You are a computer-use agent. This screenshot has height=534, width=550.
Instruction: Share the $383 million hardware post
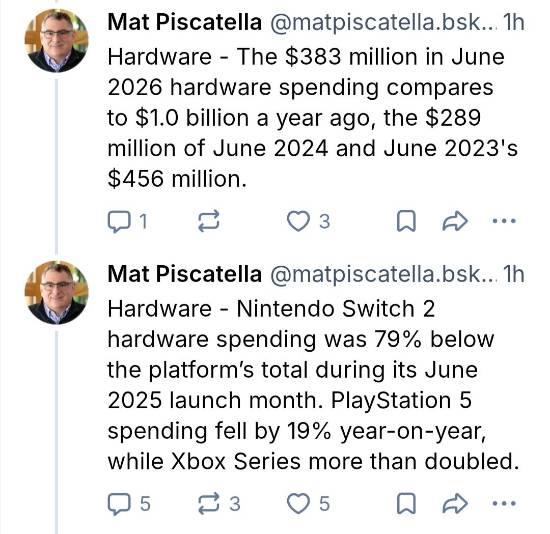455,221
